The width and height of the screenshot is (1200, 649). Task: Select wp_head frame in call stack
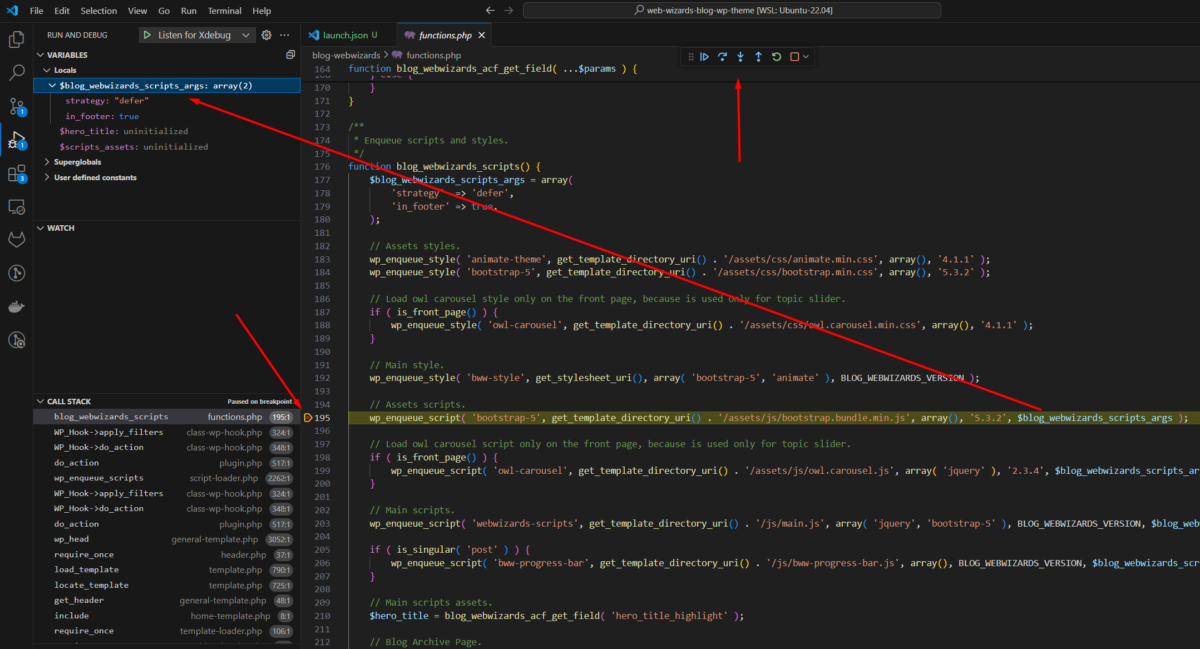coord(166,539)
